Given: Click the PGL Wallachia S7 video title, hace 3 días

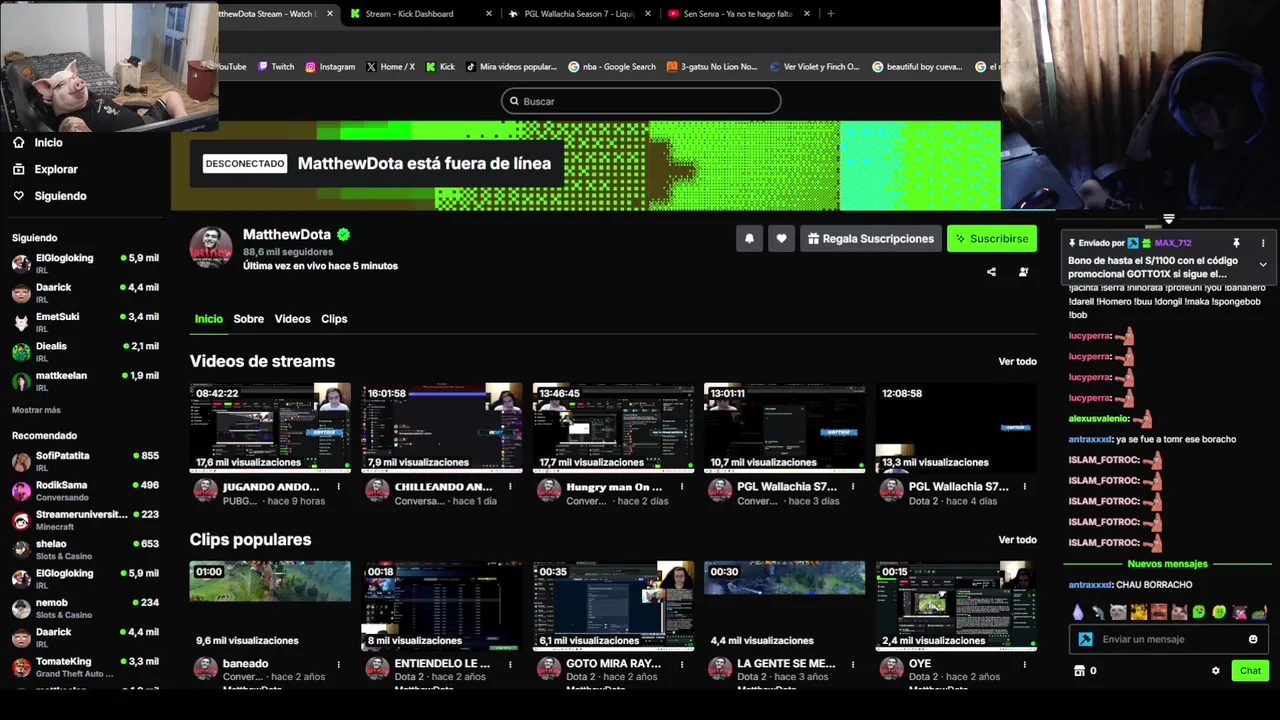Looking at the screenshot, I should (787, 487).
